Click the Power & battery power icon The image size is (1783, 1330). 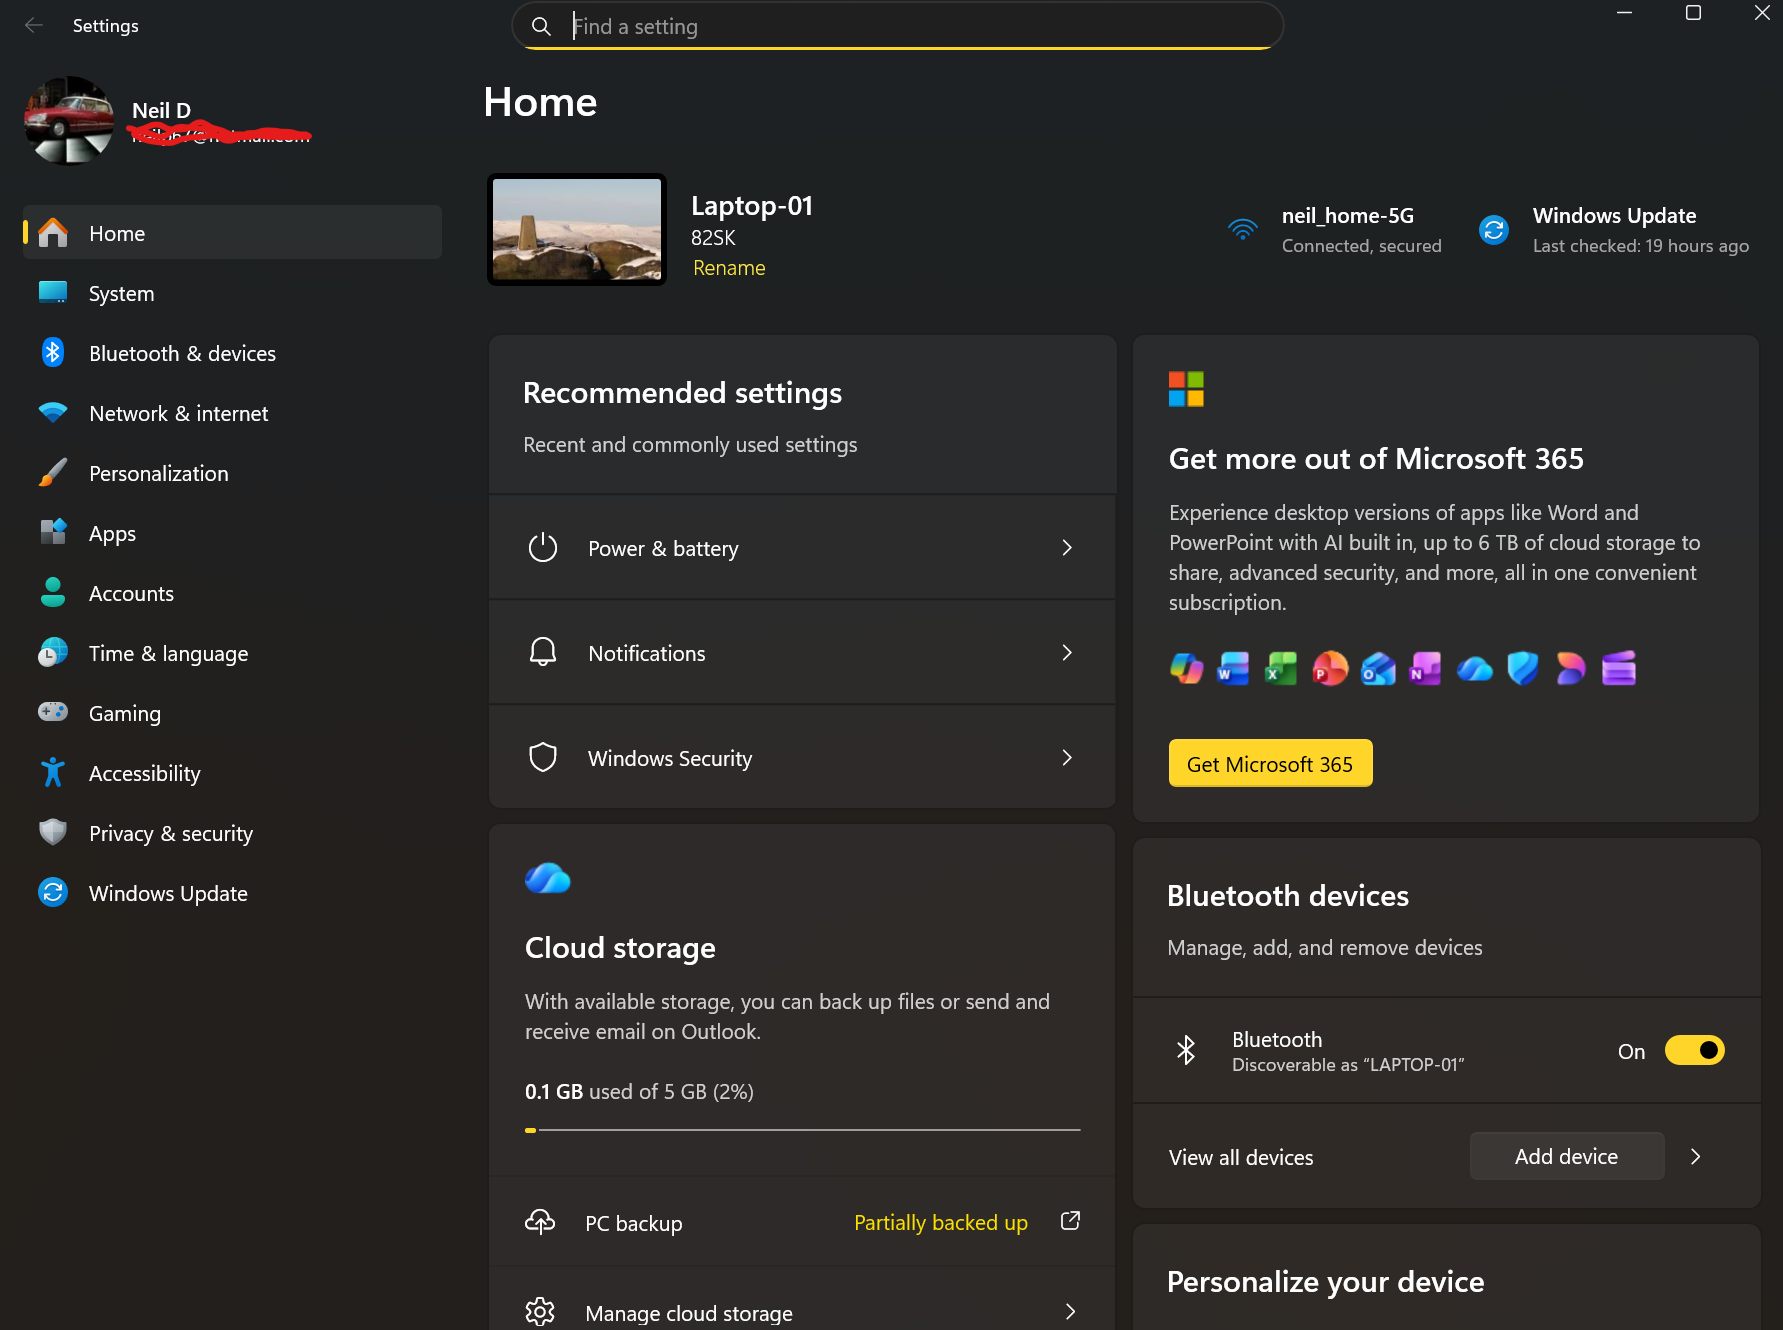click(x=543, y=548)
